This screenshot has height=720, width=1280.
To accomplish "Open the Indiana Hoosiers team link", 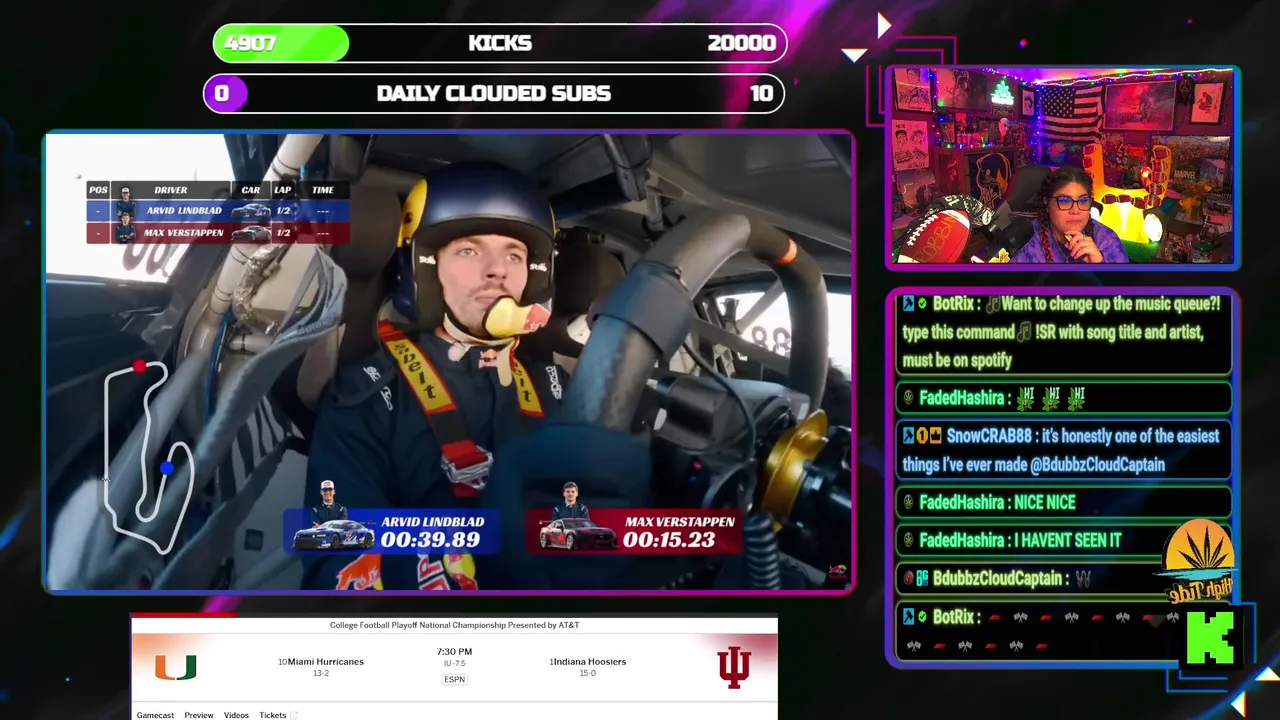I will [x=590, y=661].
